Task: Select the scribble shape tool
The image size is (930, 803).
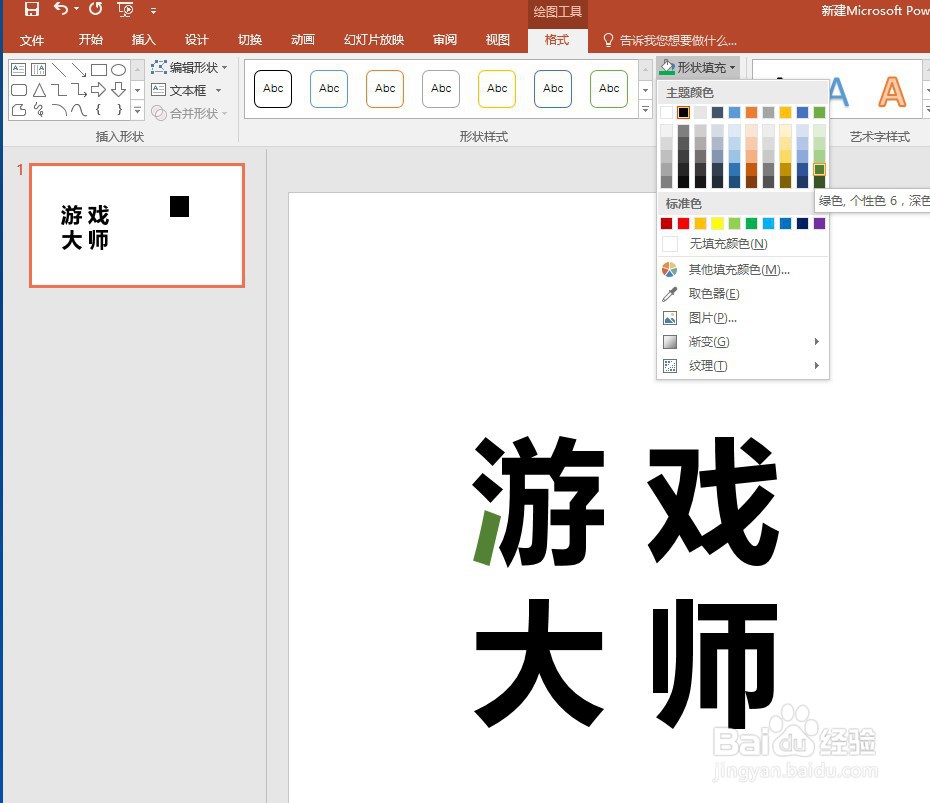Action: point(39,109)
